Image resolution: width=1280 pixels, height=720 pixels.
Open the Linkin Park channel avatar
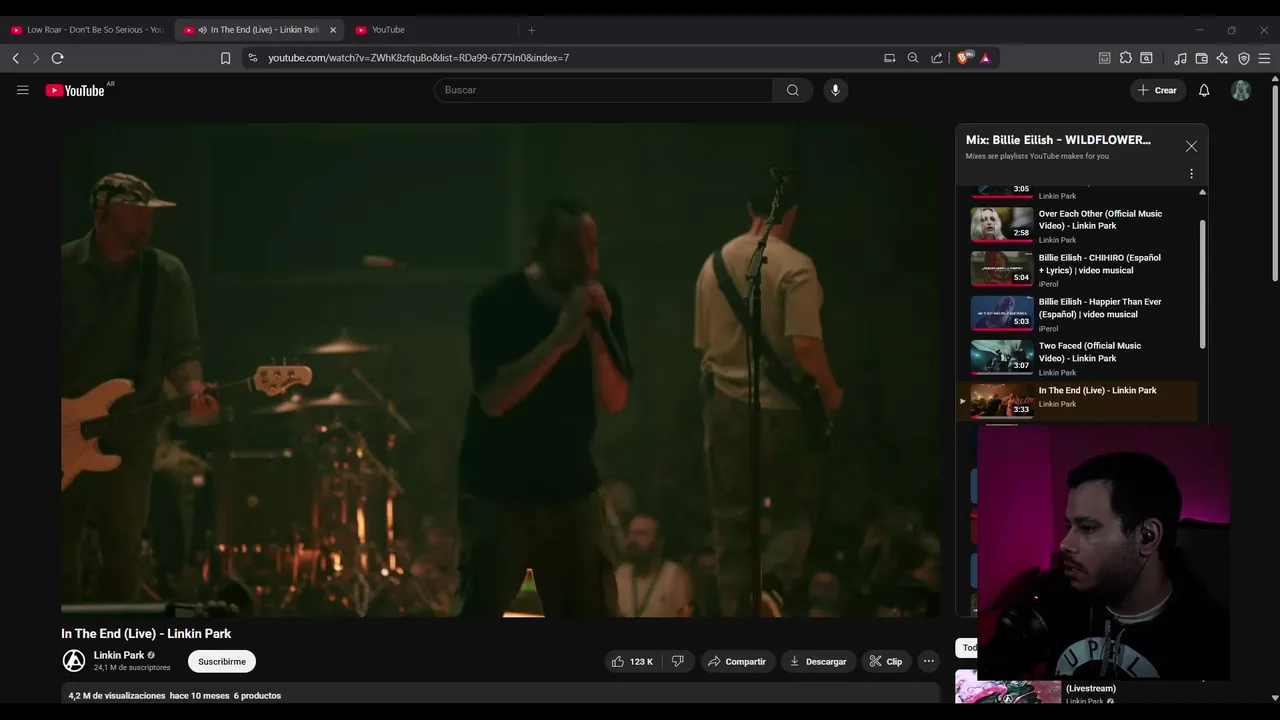coord(74,661)
